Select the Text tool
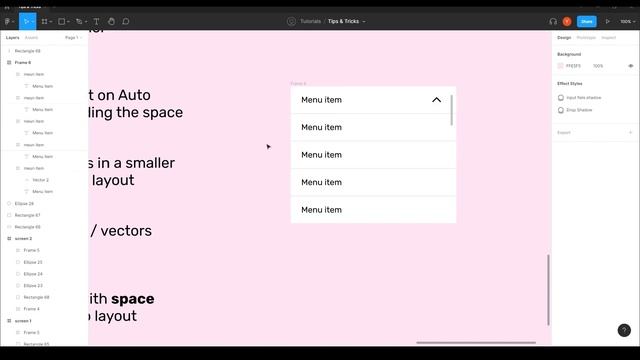Viewport: 640px width, 360px height. pos(96,22)
